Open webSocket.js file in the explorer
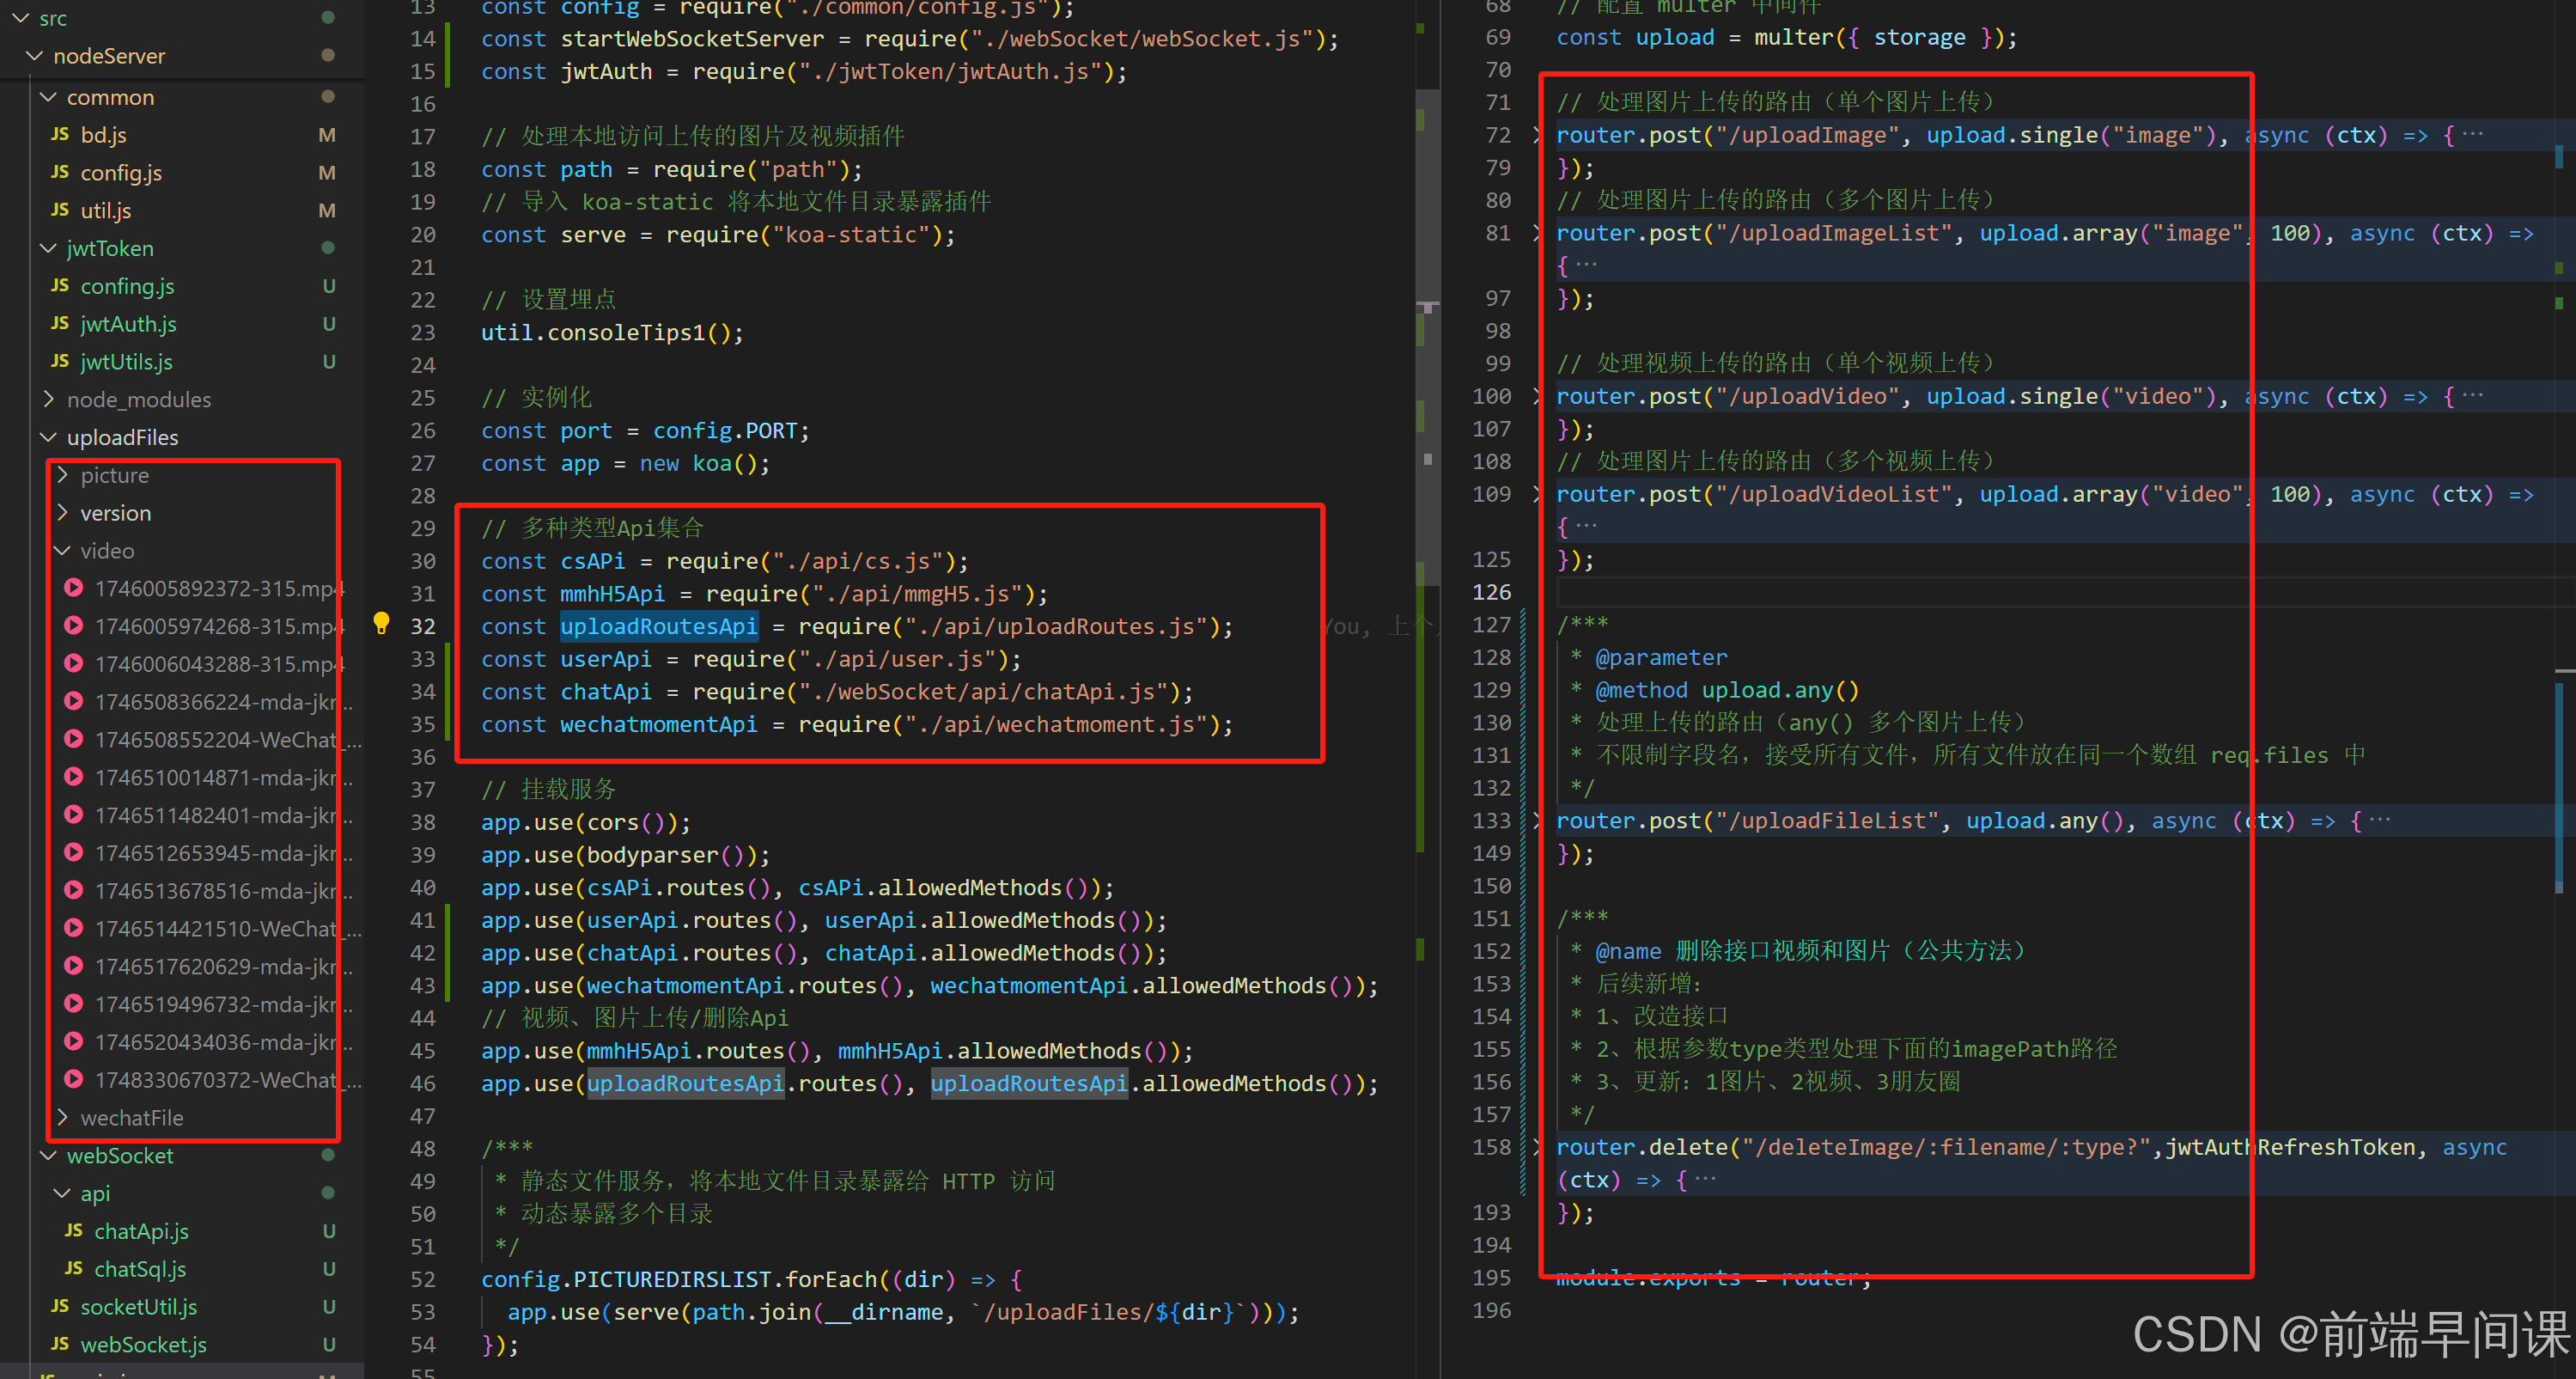 pyautogui.click(x=143, y=1345)
